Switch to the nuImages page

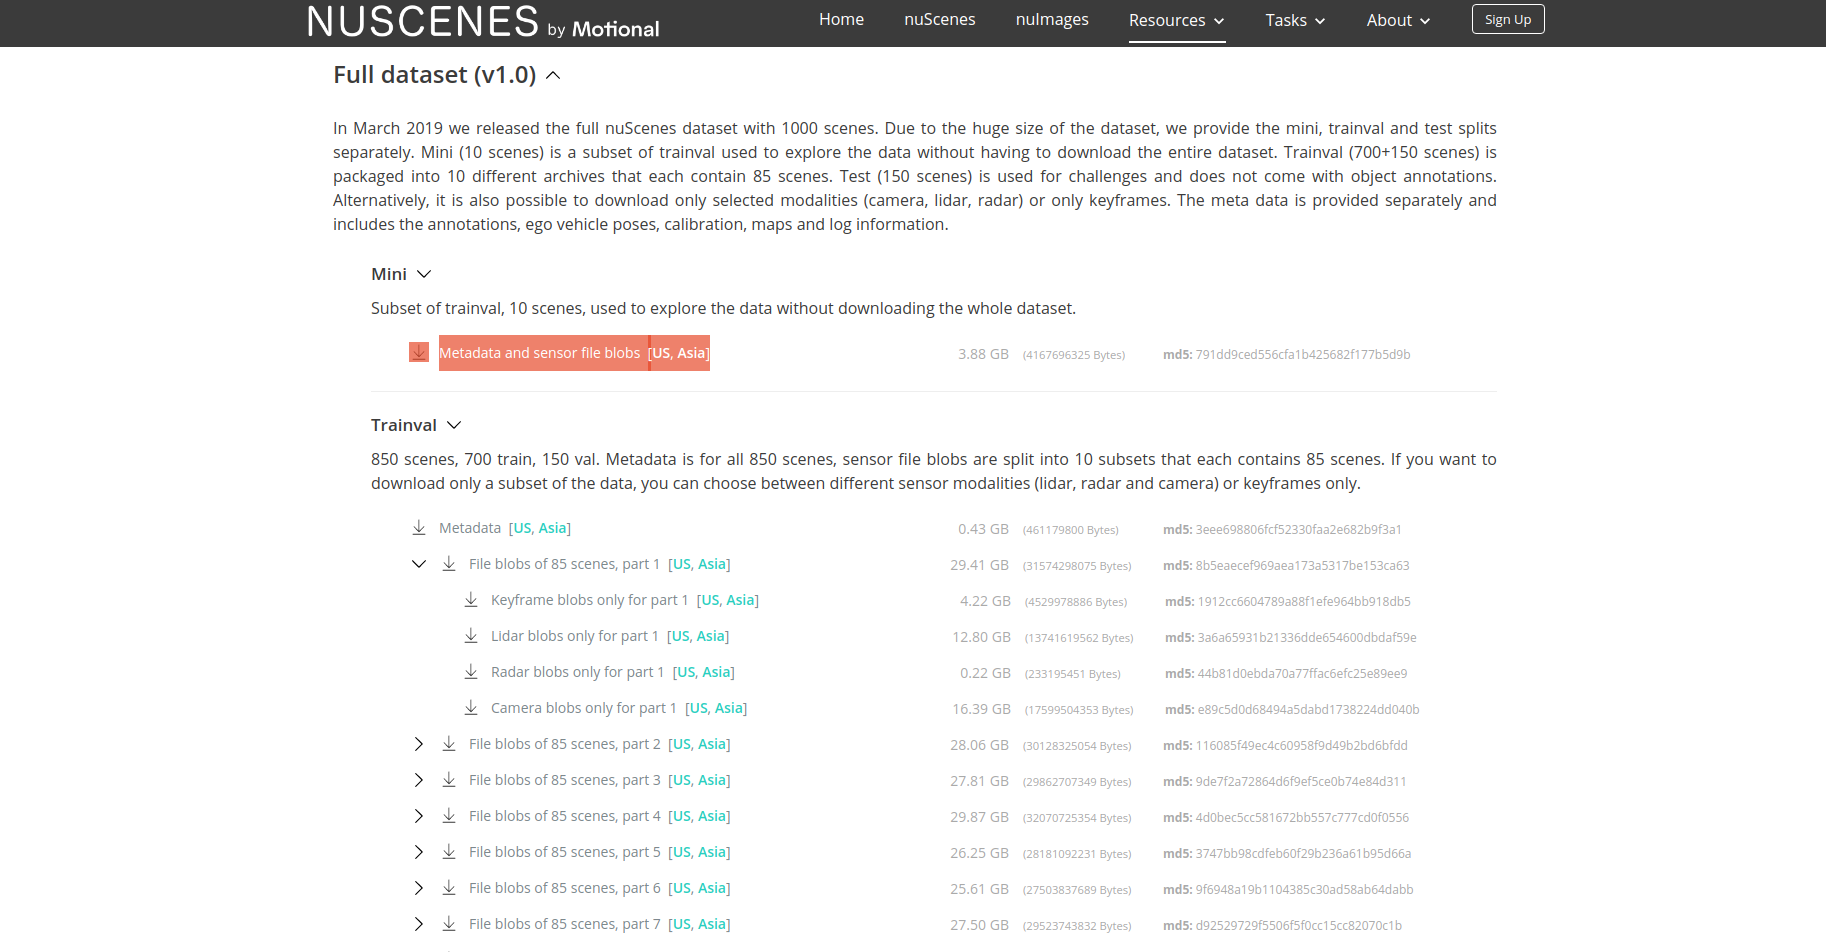pos(1051,19)
